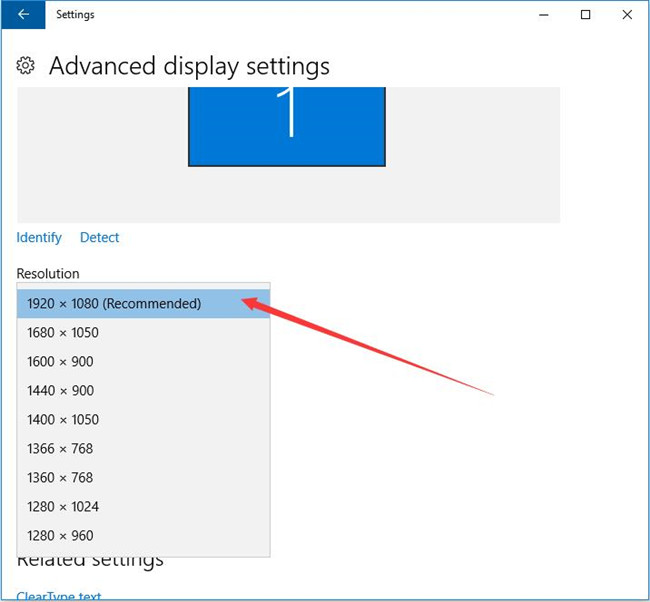650x602 pixels.
Task: Click the Identify link
Action: point(39,238)
